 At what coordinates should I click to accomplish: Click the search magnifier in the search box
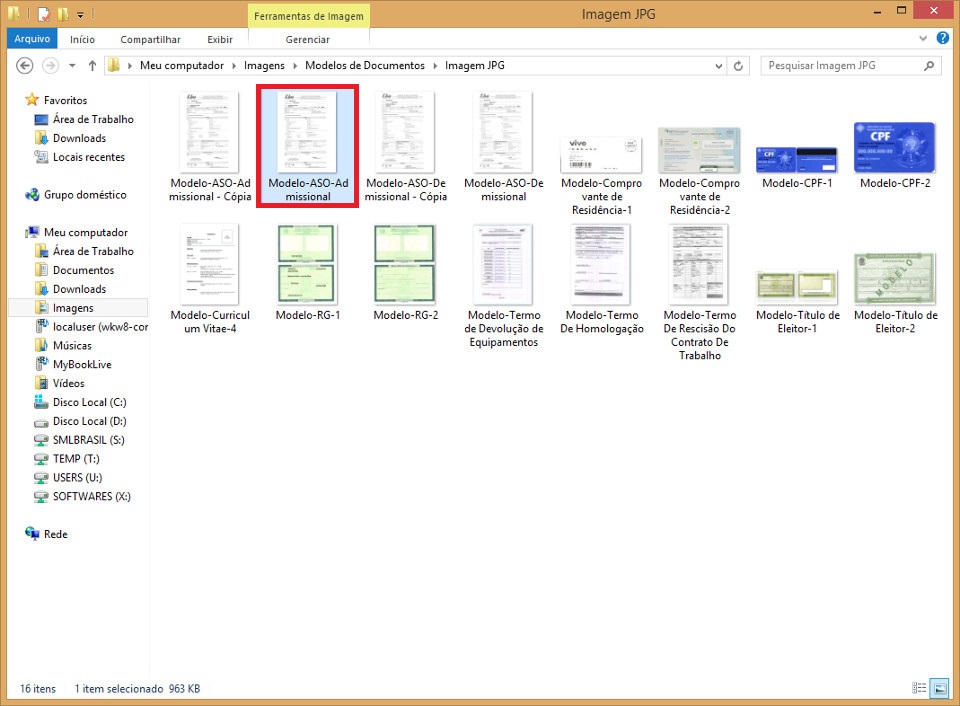[x=929, y=65]
